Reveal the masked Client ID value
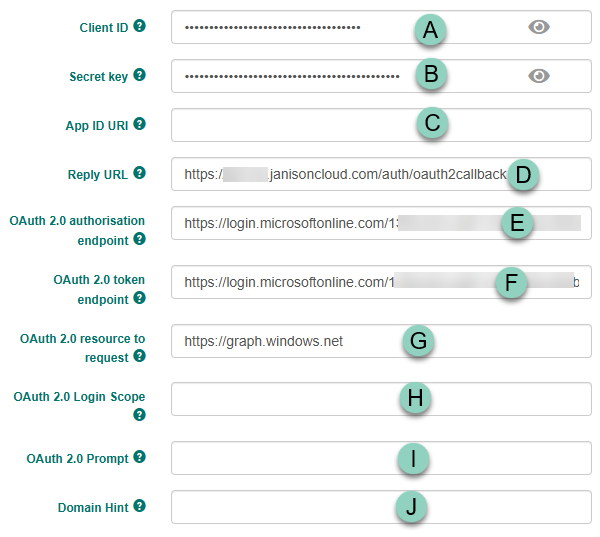Image resolution: width=600 pixels, height=537 pixels. (x=539, y=27)
